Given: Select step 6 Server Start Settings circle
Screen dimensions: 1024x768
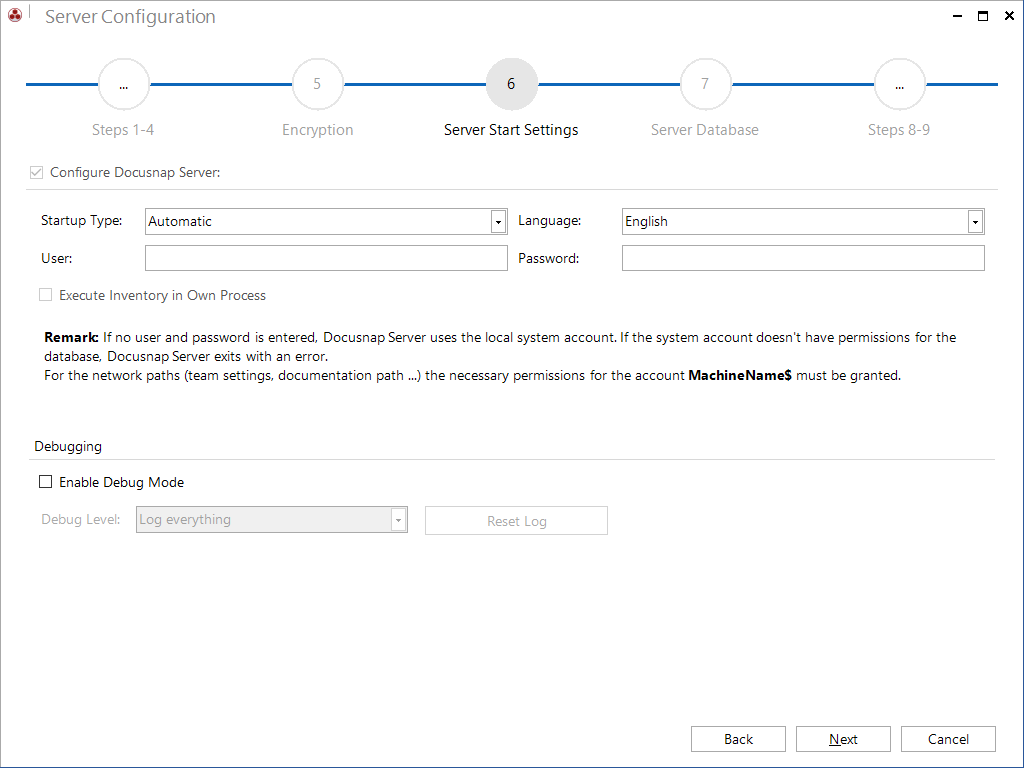Looking at the screenshot, I should [x=511, y=84].
